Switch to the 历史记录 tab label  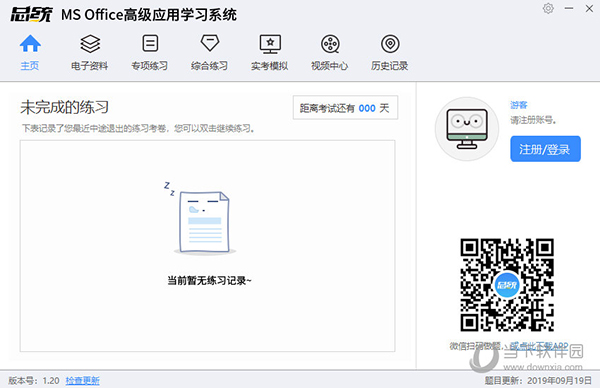[390, 66]
